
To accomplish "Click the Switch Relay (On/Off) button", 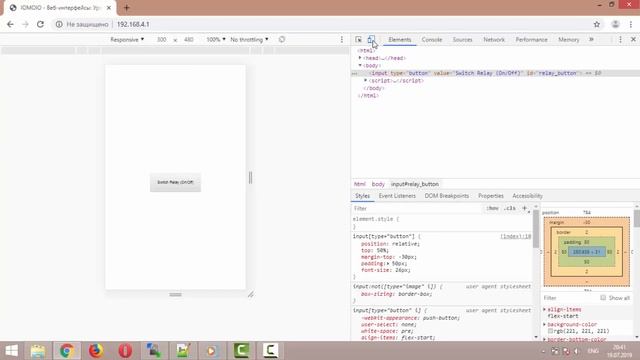I will click(176, 182).
